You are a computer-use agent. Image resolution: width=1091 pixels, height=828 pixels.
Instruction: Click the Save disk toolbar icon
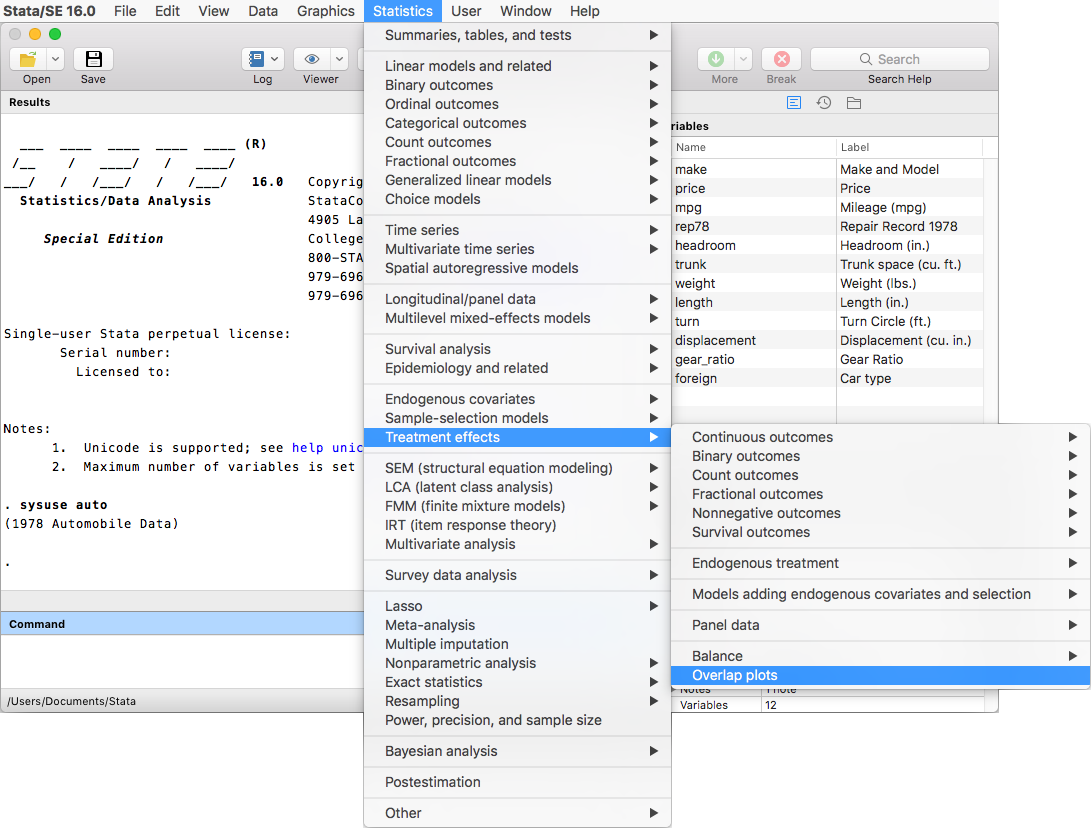[x=93, y=59]
